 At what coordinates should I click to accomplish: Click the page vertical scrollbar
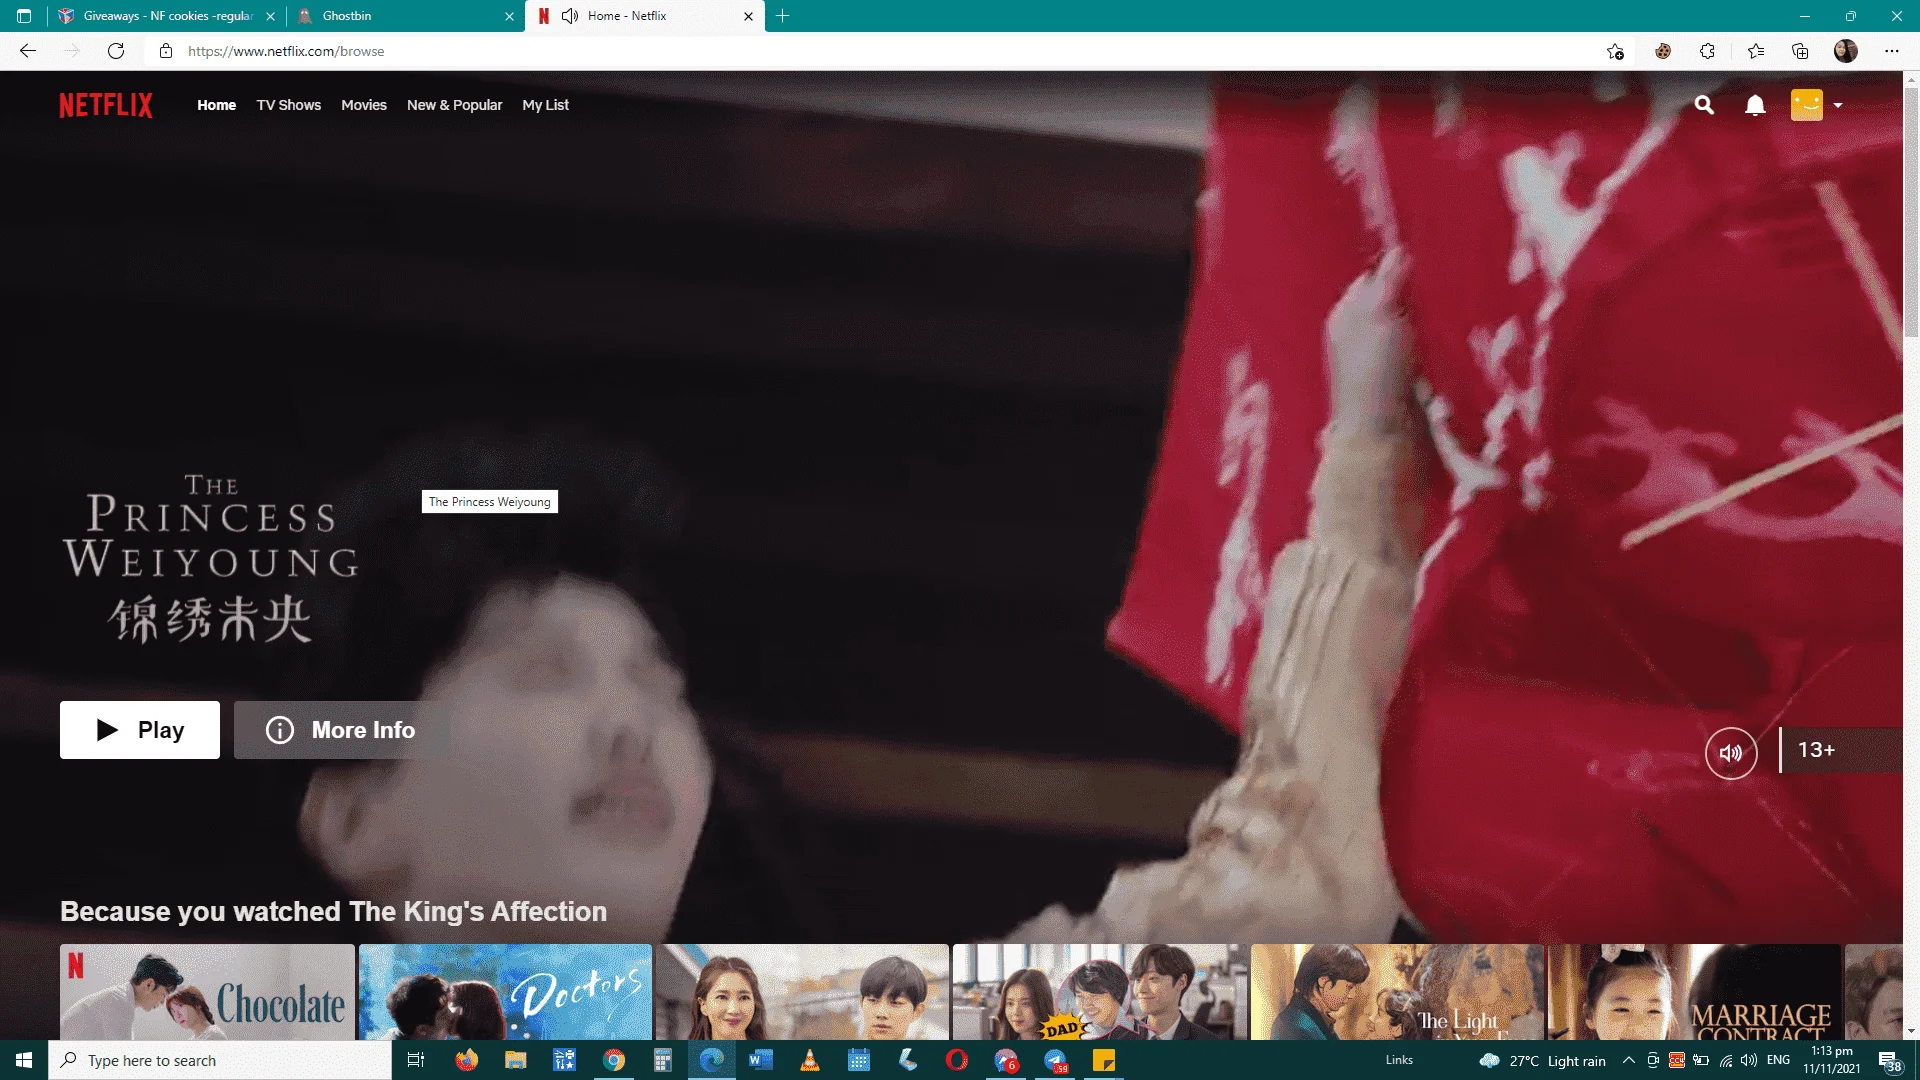coord(1911,212)
